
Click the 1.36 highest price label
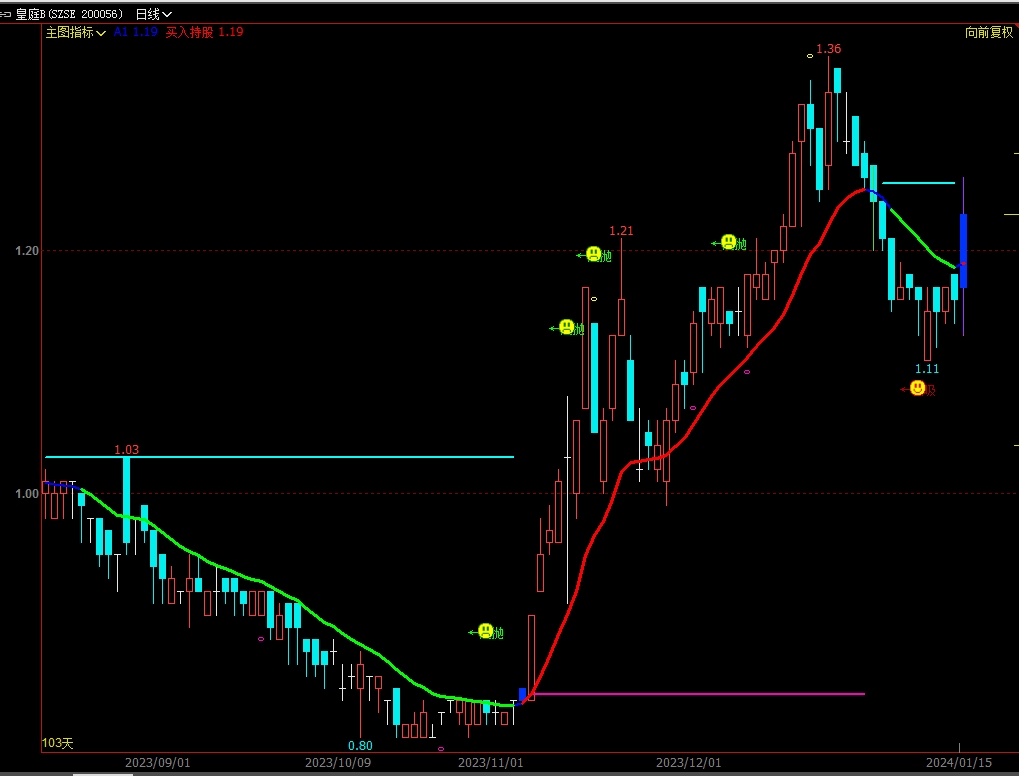(x=828, y=49)
